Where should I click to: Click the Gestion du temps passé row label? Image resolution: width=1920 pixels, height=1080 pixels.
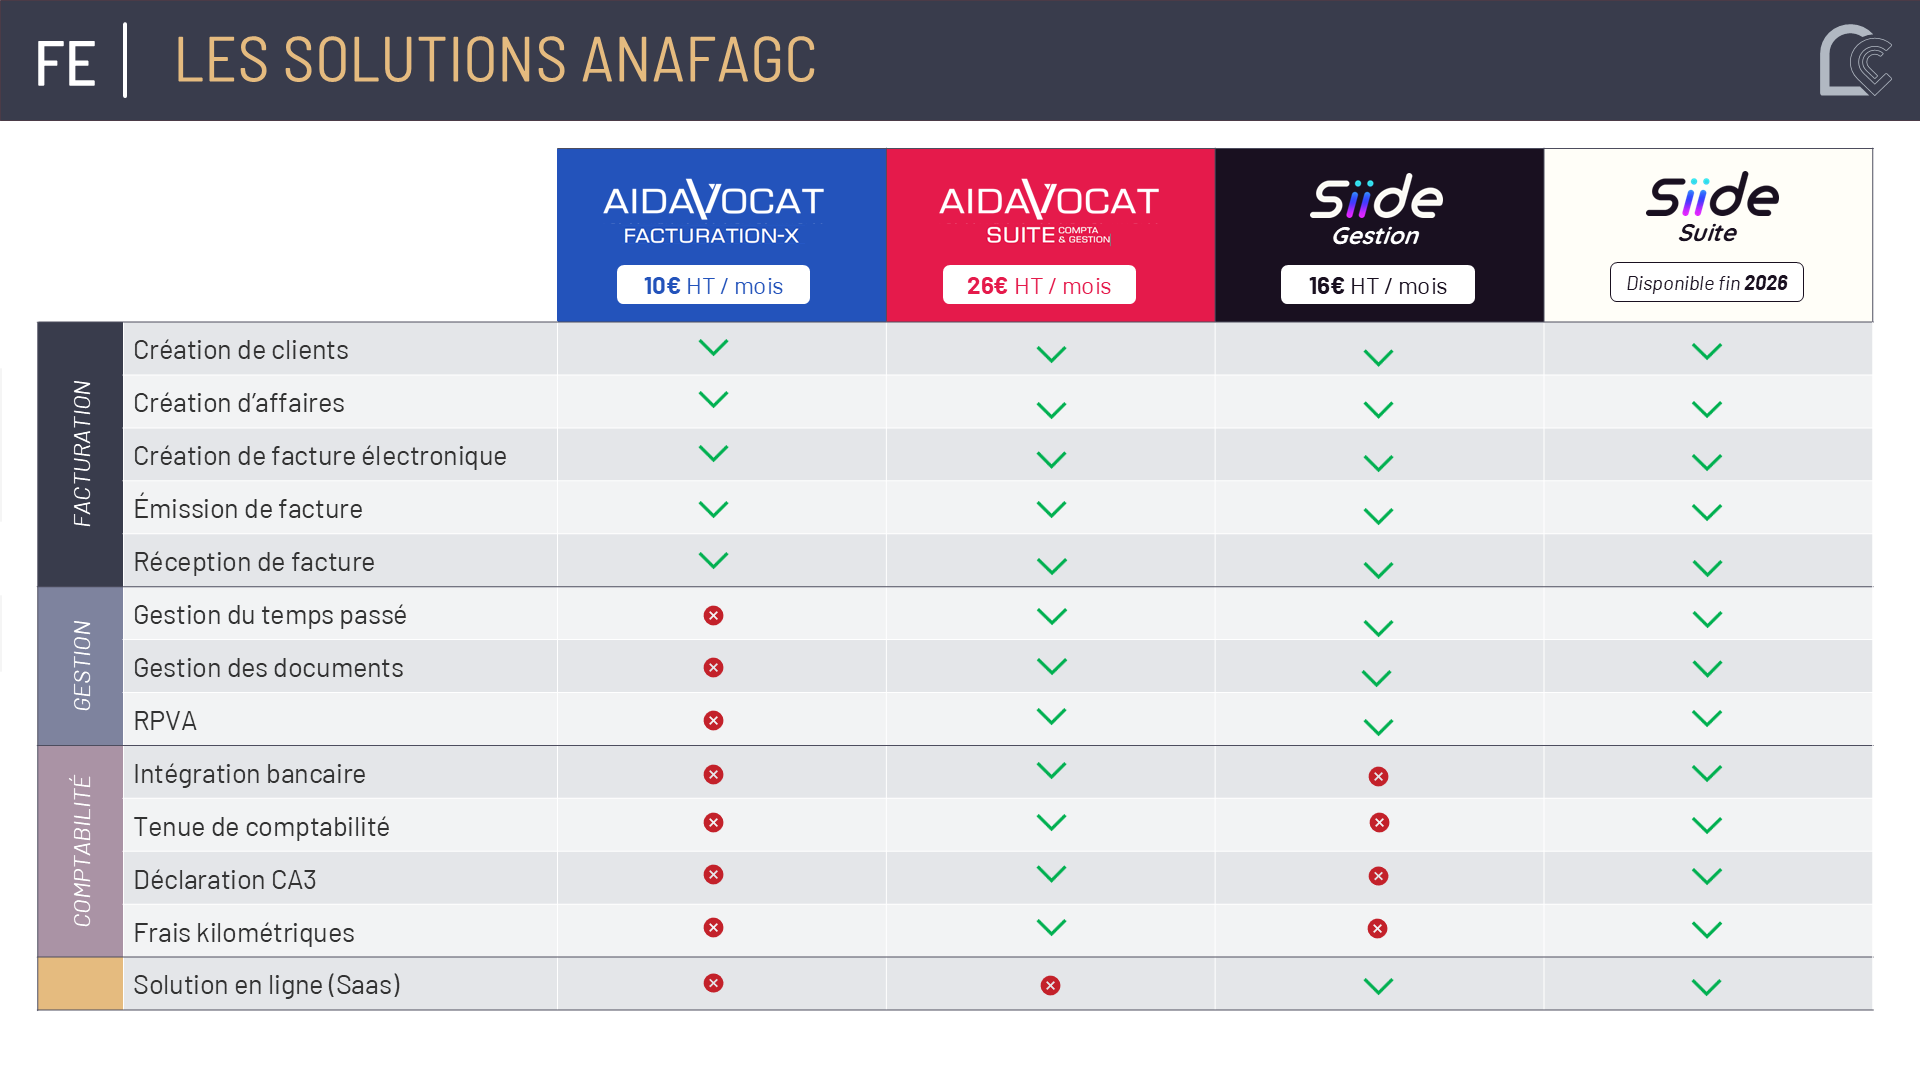click(270, 615)
